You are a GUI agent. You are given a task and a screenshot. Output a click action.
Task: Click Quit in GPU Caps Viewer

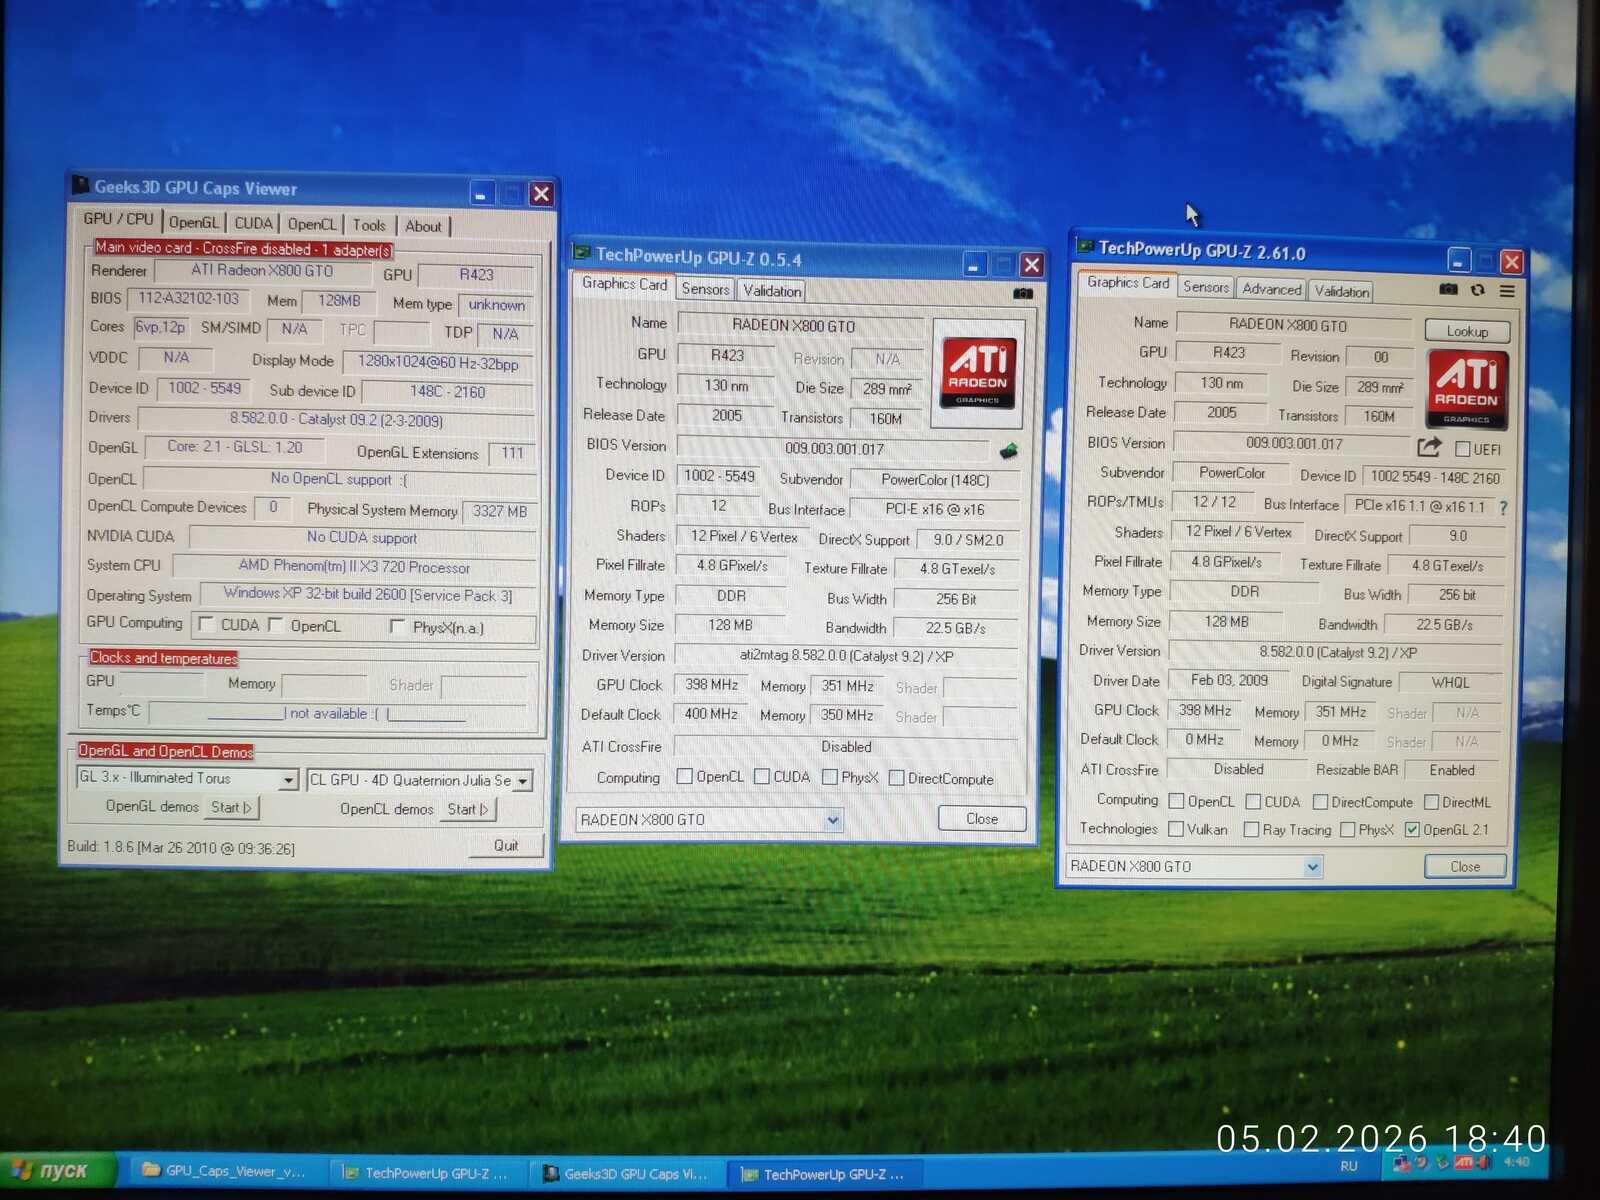point(506,846)
